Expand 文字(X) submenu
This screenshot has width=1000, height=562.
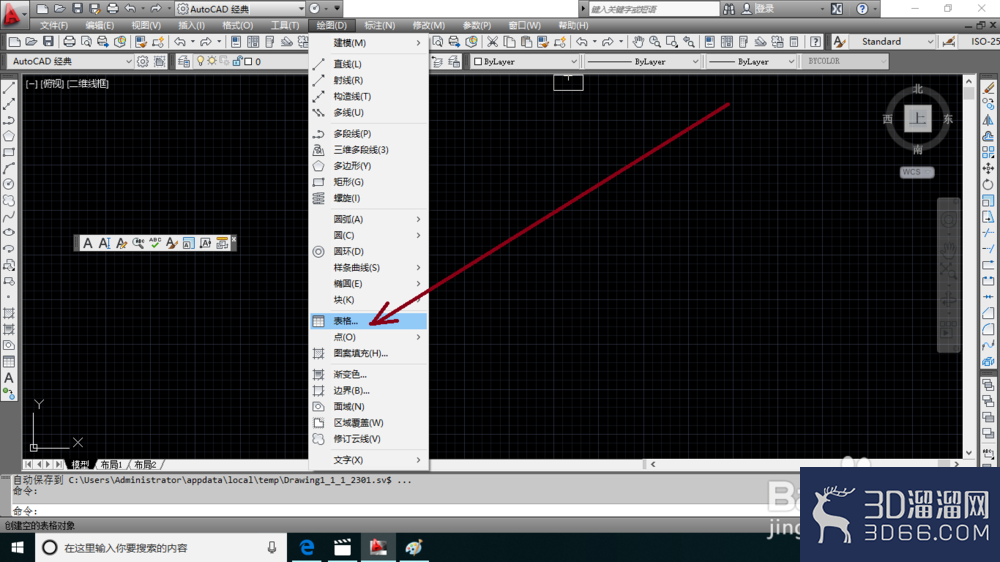369,460
